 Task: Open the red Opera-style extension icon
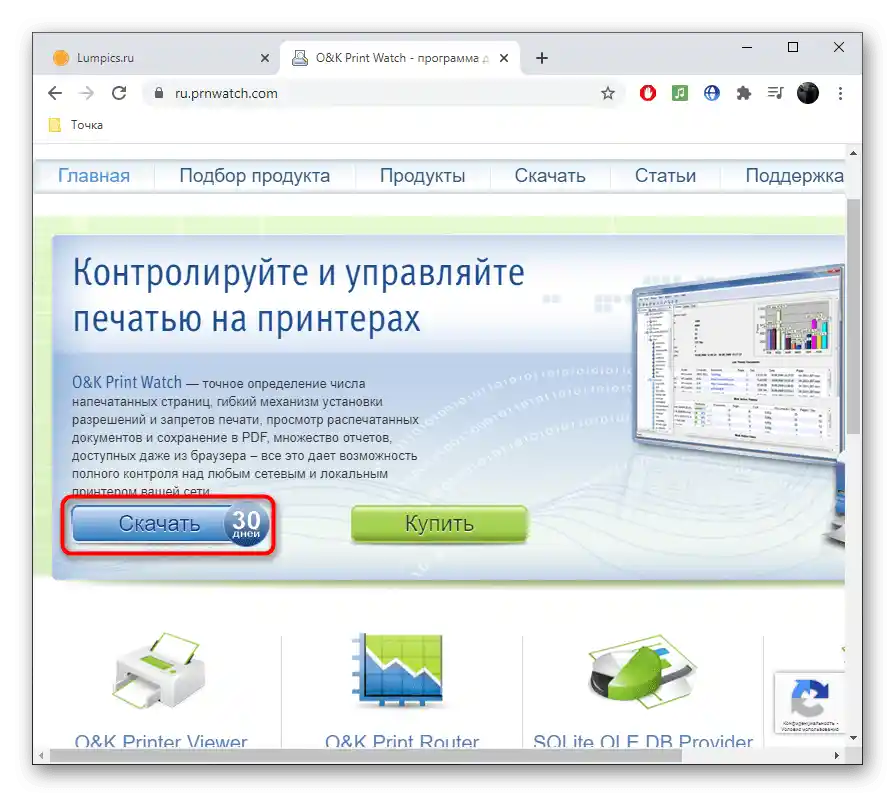pyautogui.click(x=648, y=93)
